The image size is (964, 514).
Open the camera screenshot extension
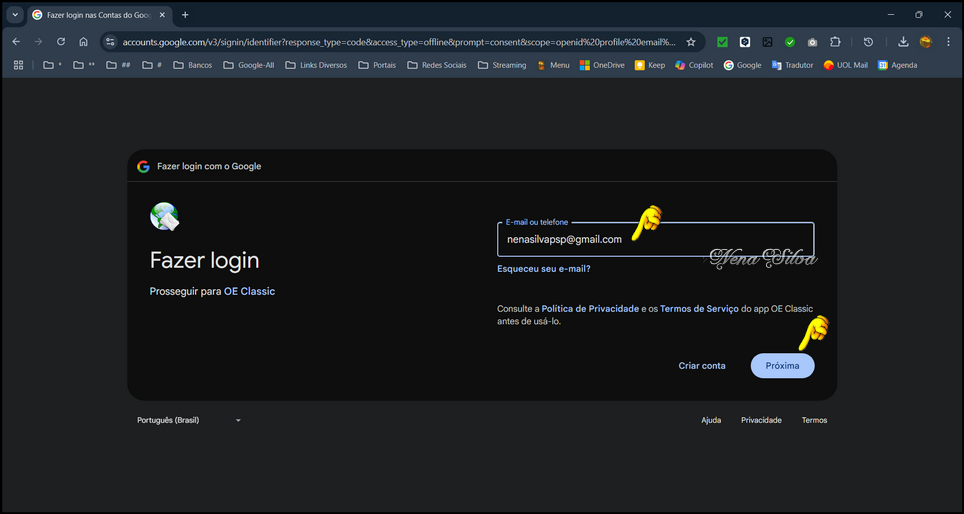[x=812, y=42]
